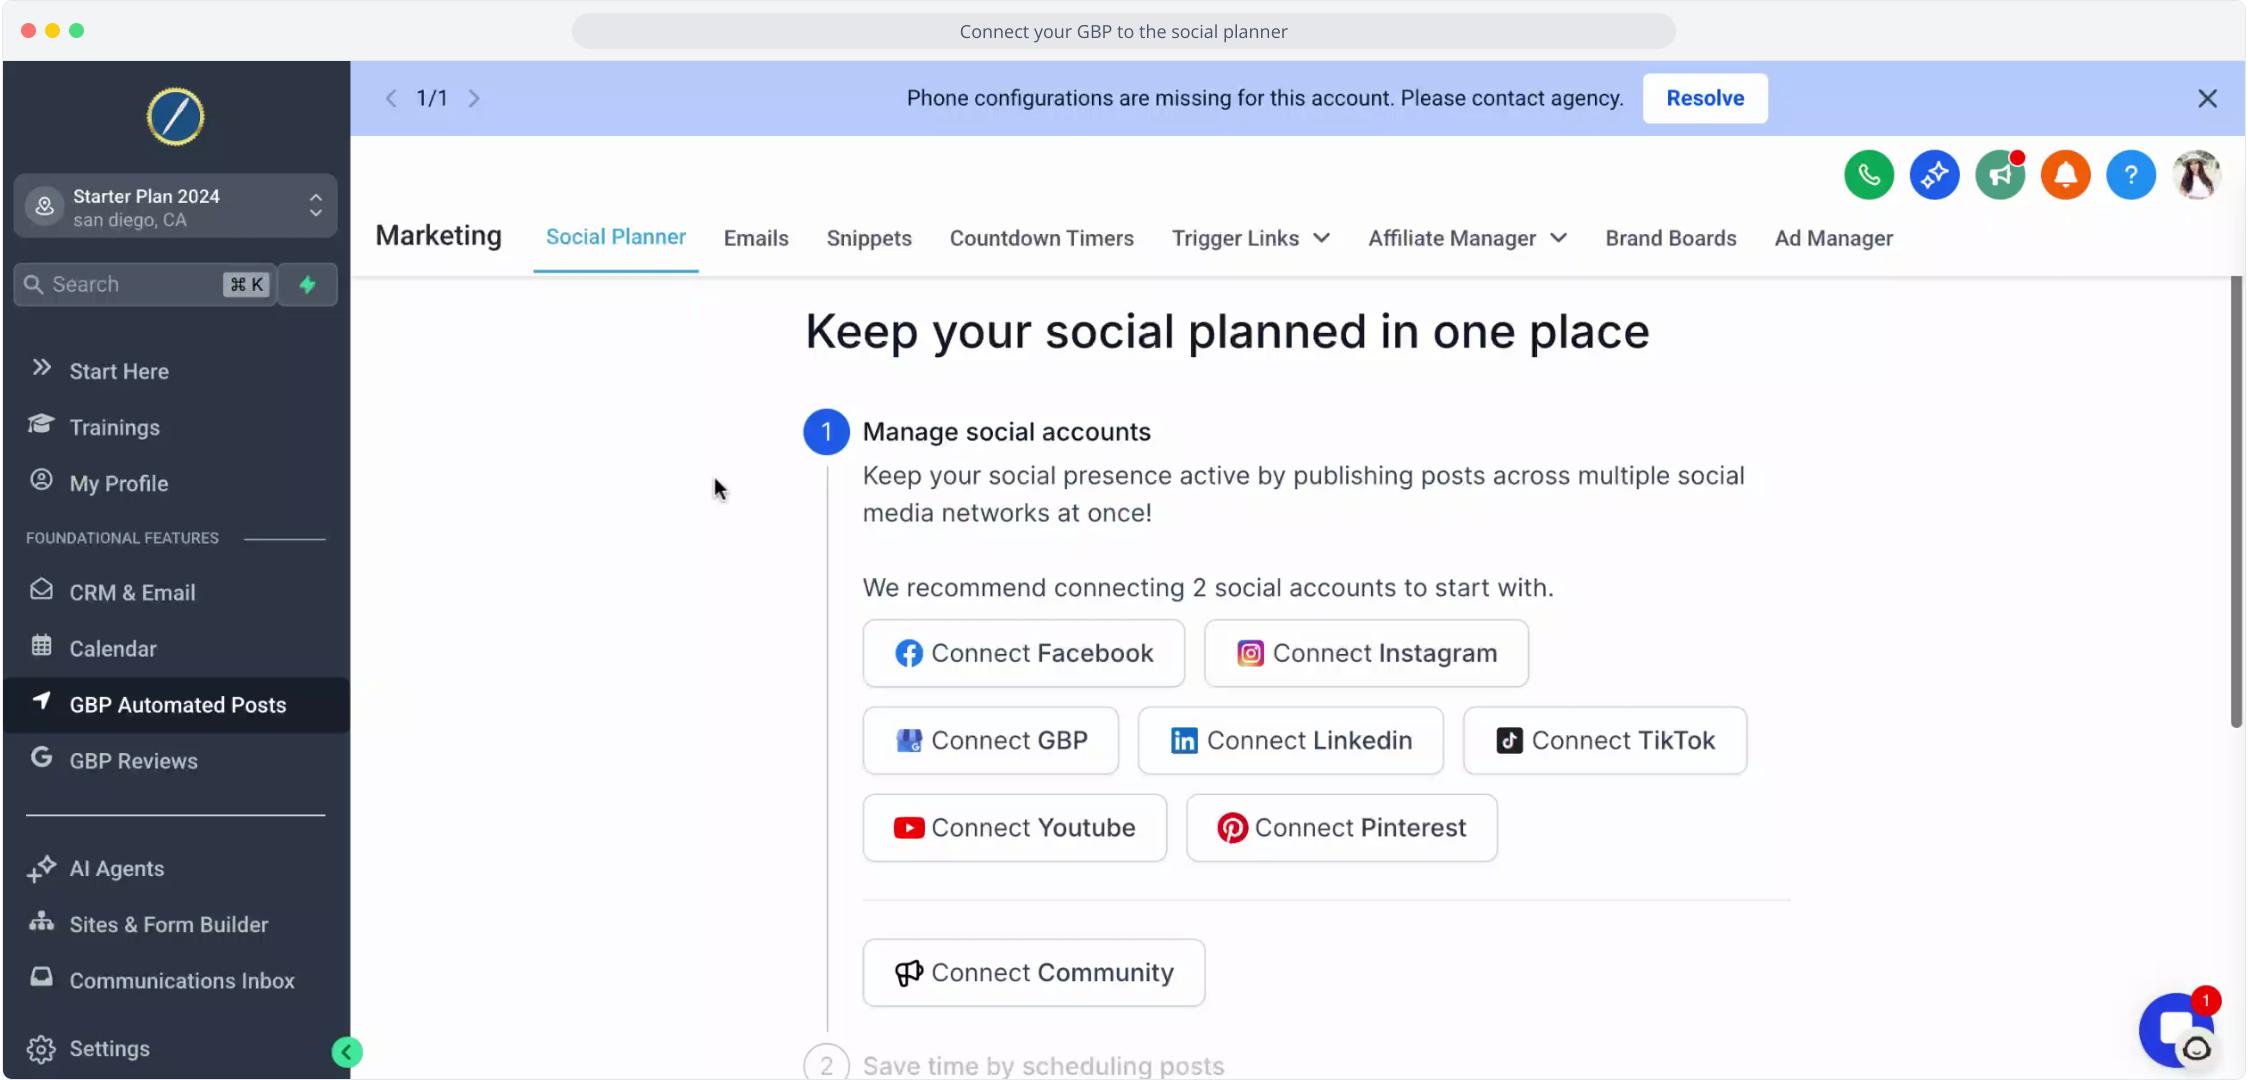Click Connect Linkedin button
The width and height of the screenshot is (2248, 1080).
pos(1290,740)
